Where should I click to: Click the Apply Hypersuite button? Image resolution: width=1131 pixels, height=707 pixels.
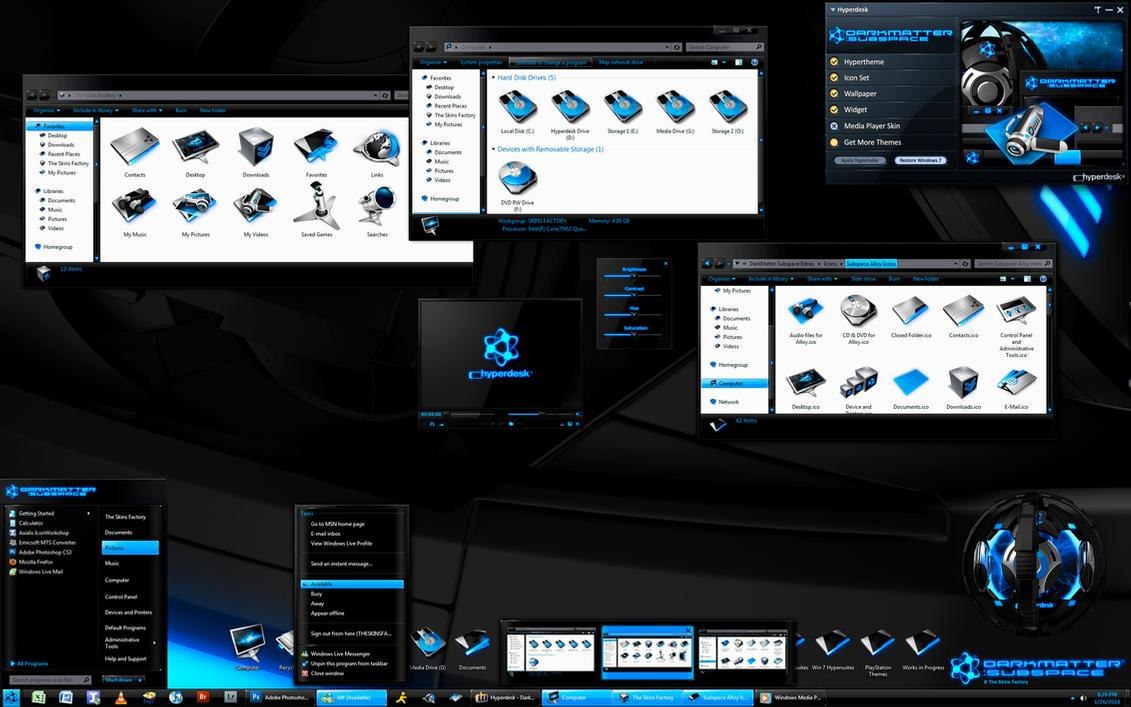(x=860, y=160)
